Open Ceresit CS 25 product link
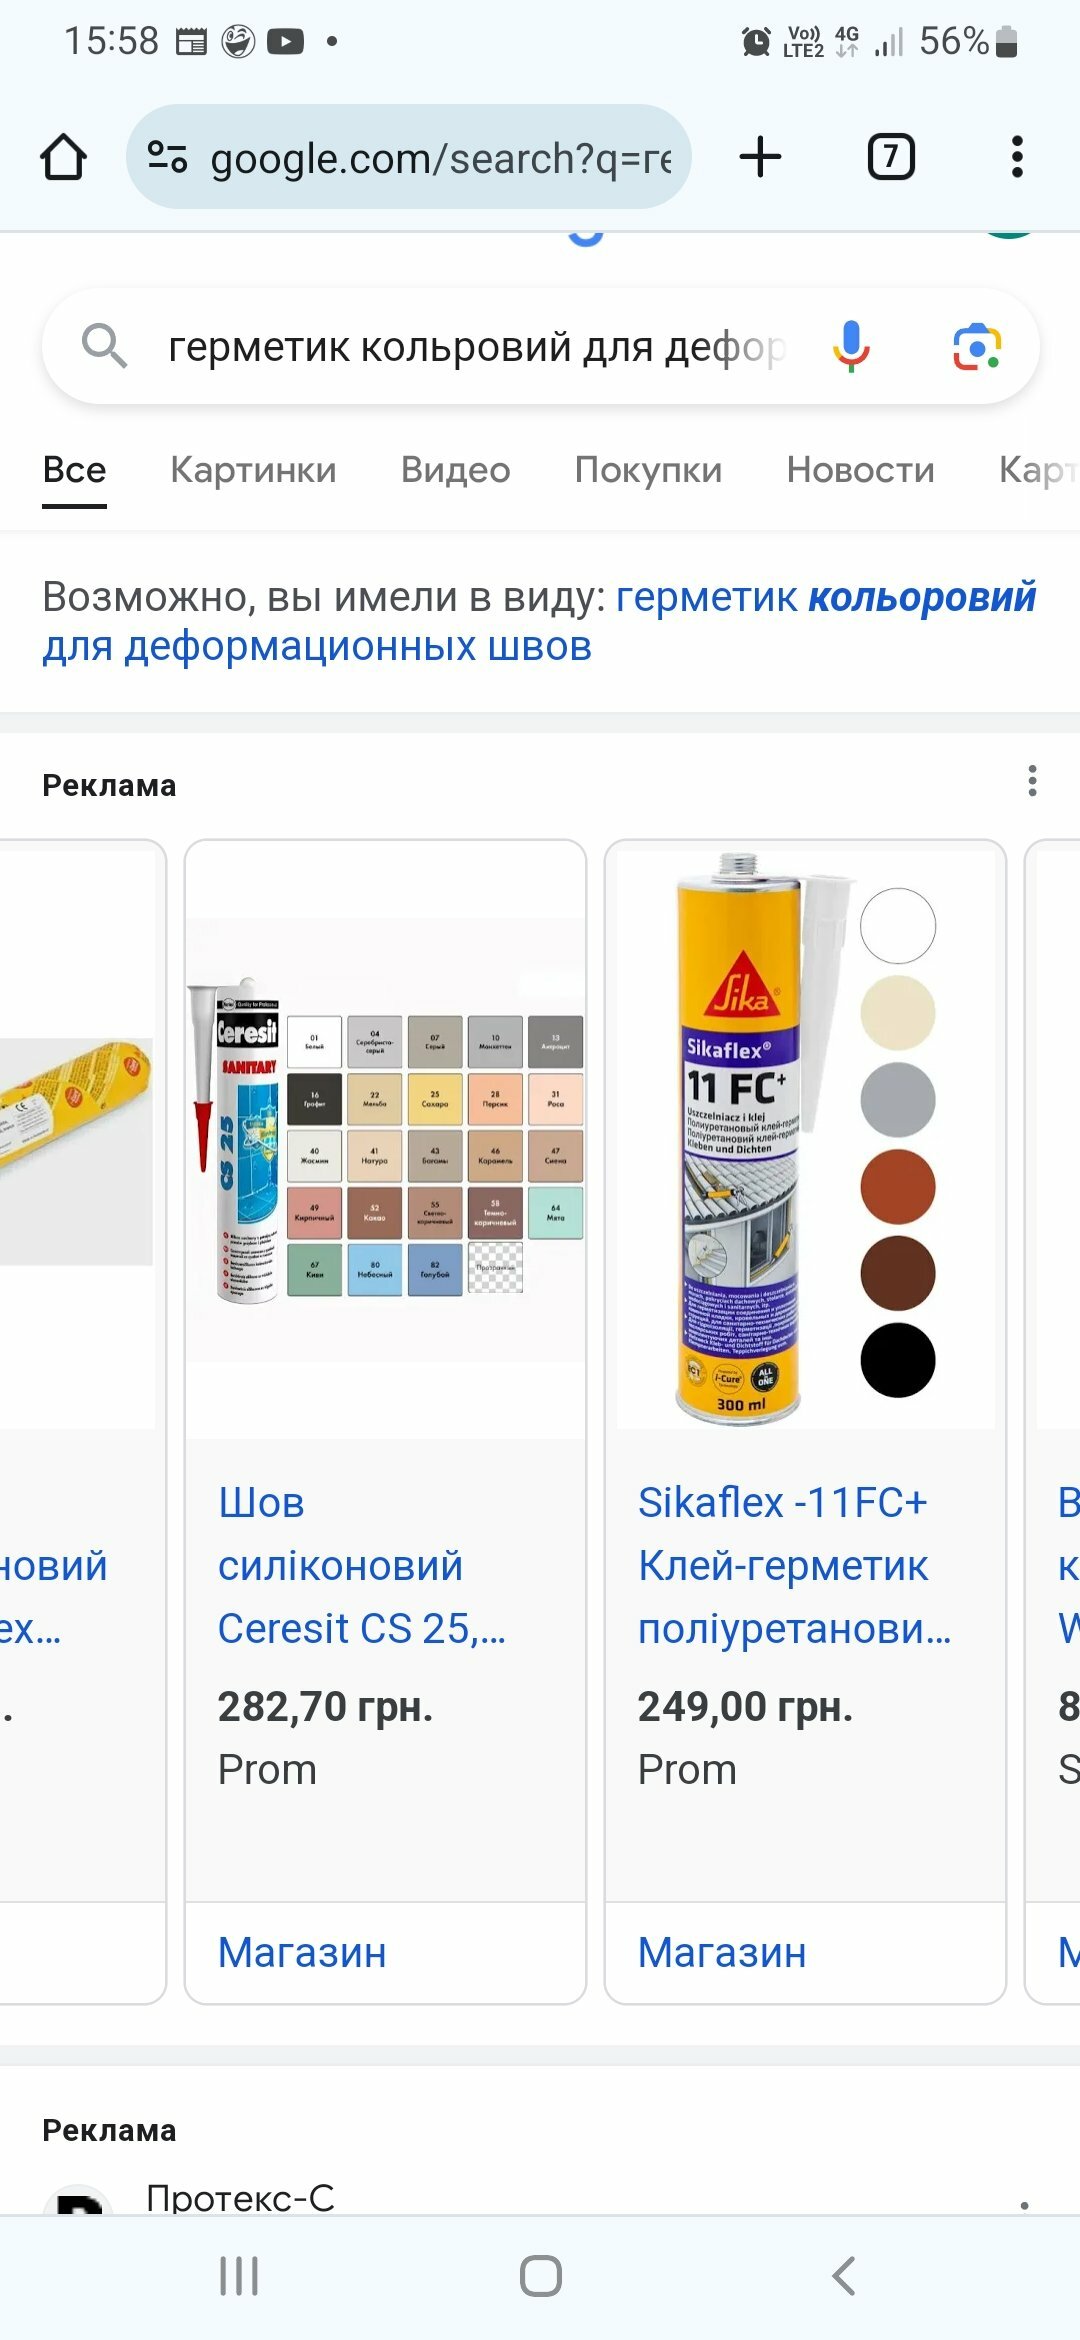 point(362,1565)
